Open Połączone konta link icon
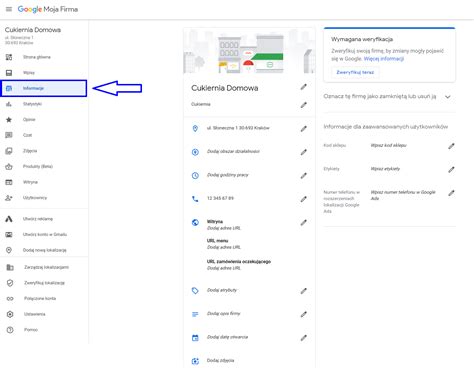The image size is (474, 368). (10, 298)
